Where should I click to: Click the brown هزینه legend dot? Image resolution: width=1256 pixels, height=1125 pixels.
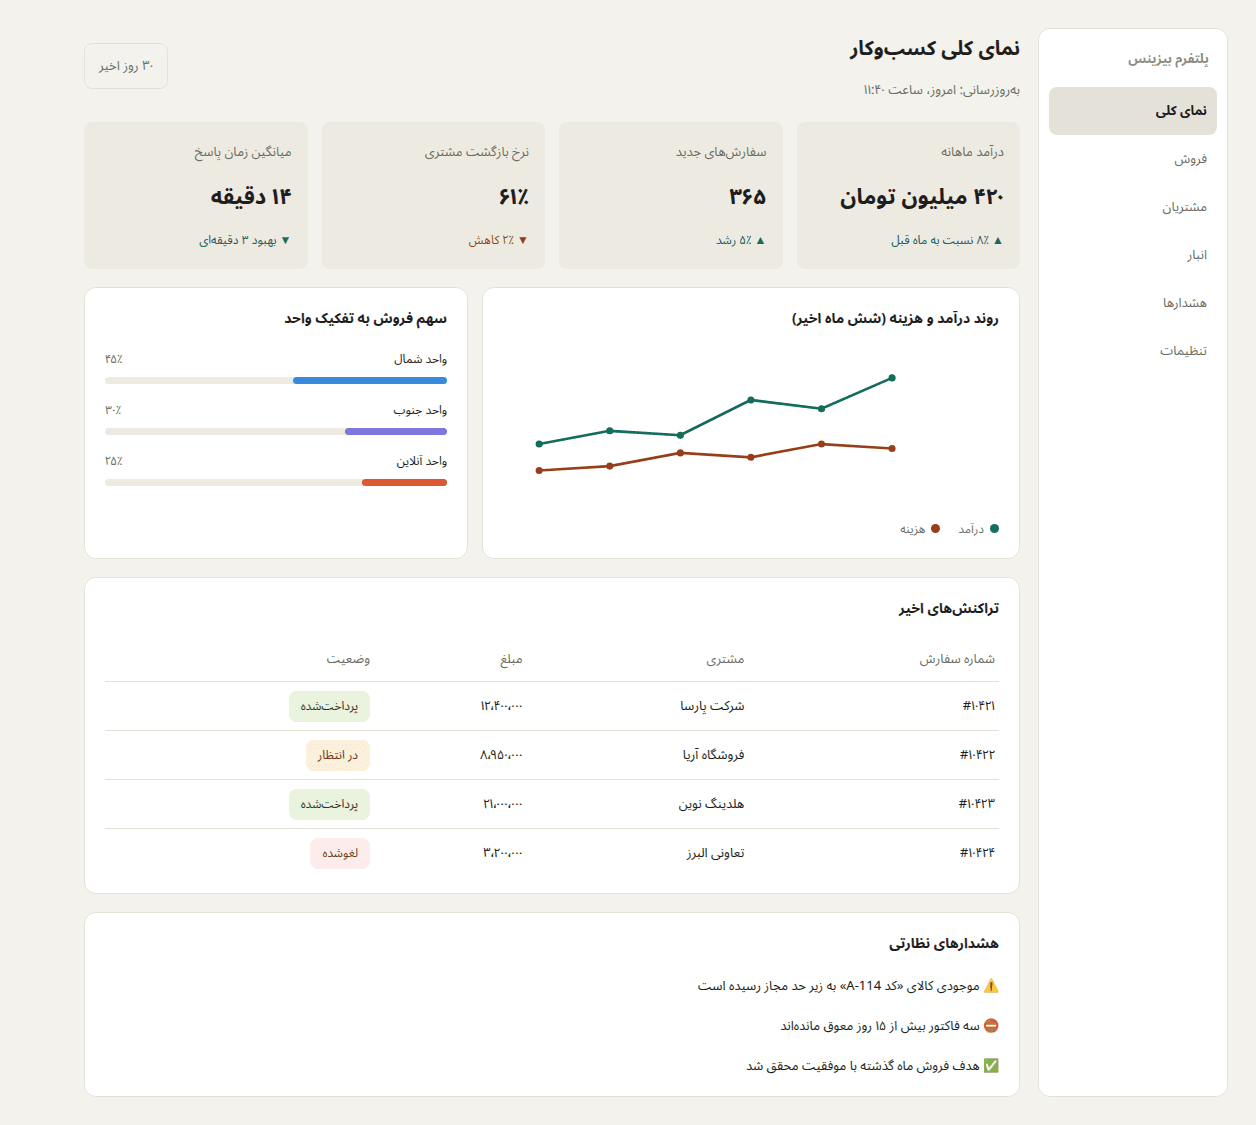click(x=935, y=529)
